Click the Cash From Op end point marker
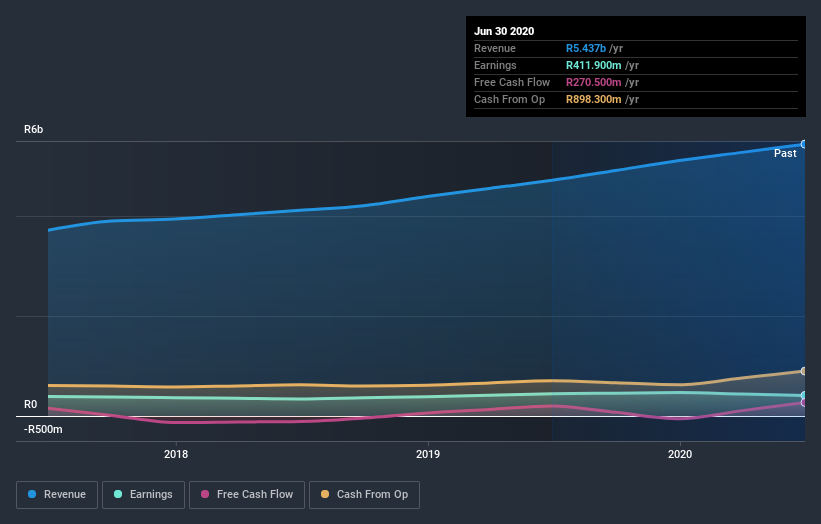This screenshot has height=524, width=821. [x=803, y=371]
